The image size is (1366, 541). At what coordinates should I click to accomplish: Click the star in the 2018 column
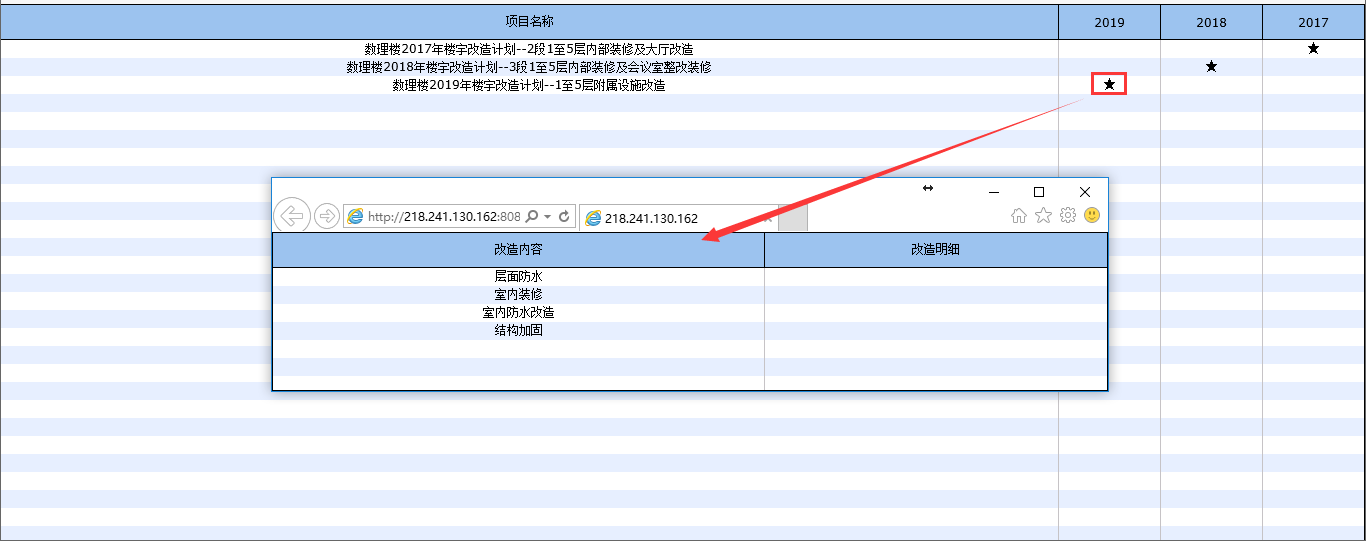pos(1211,67)
